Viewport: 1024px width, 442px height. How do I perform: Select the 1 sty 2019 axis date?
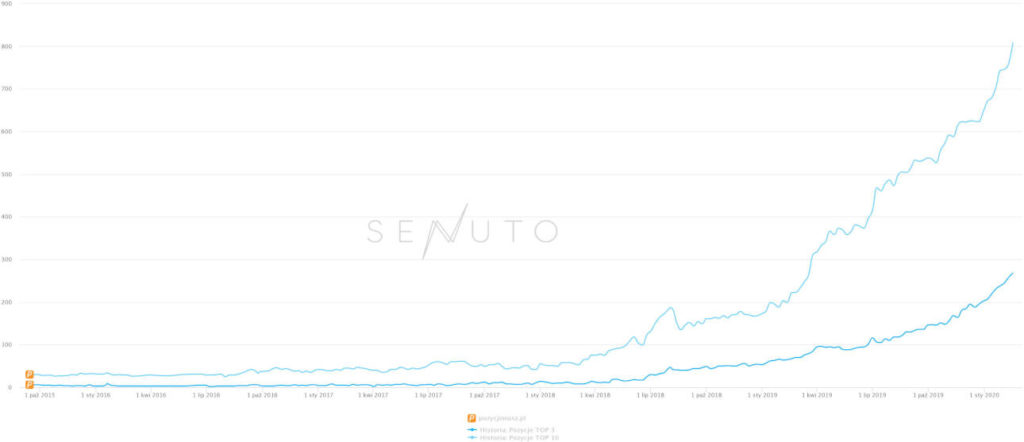click(x=762, y=396)
